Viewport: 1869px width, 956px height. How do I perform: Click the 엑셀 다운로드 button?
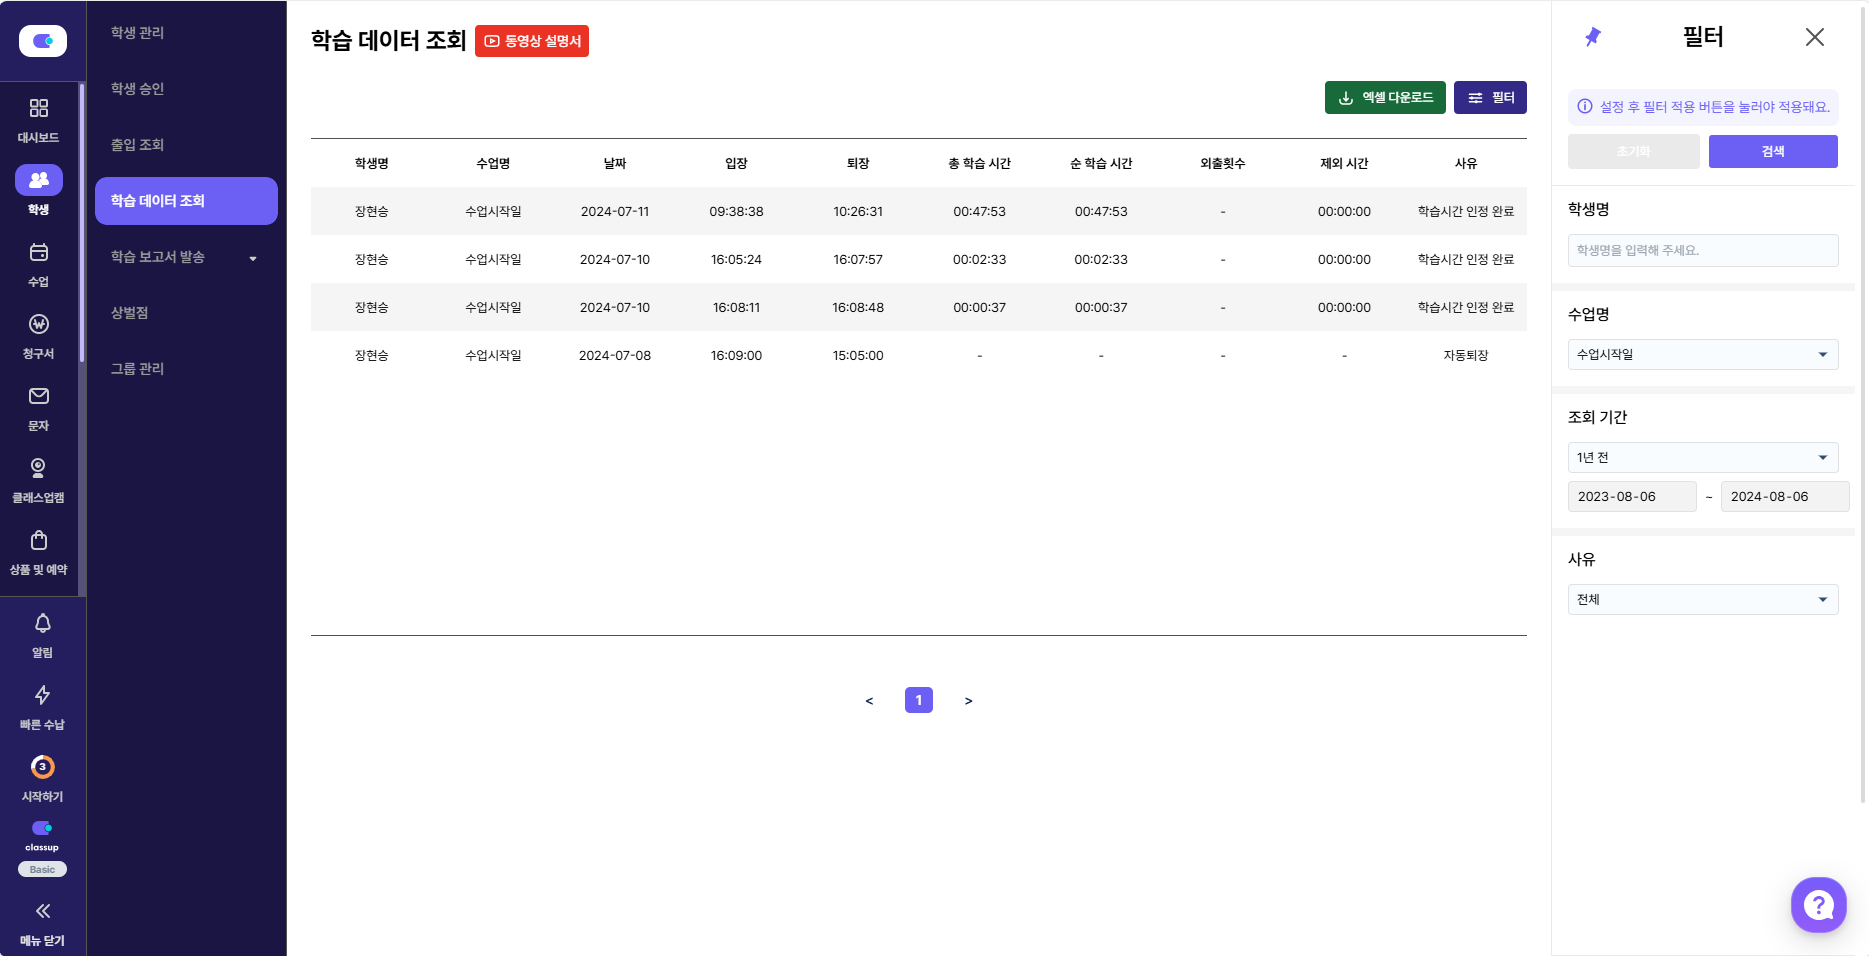click(x=1384, y=98)
